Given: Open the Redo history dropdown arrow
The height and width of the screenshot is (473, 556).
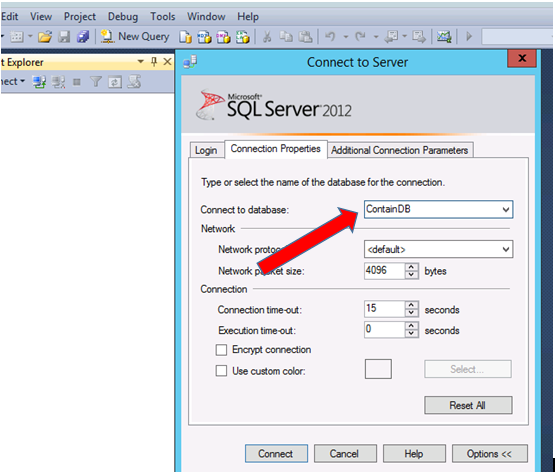Looking at the screenshot, I should [376, 37].
